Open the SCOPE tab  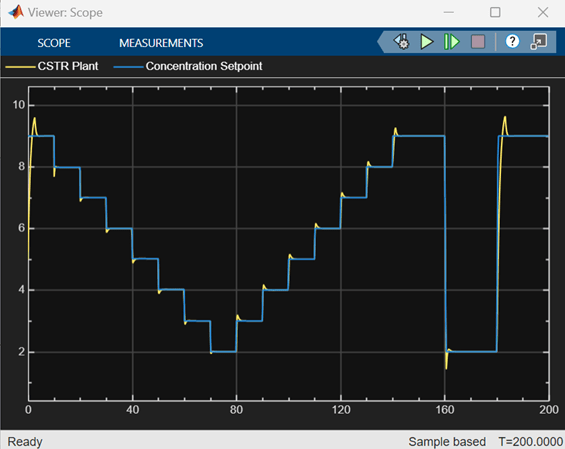[x=54, y=43]
